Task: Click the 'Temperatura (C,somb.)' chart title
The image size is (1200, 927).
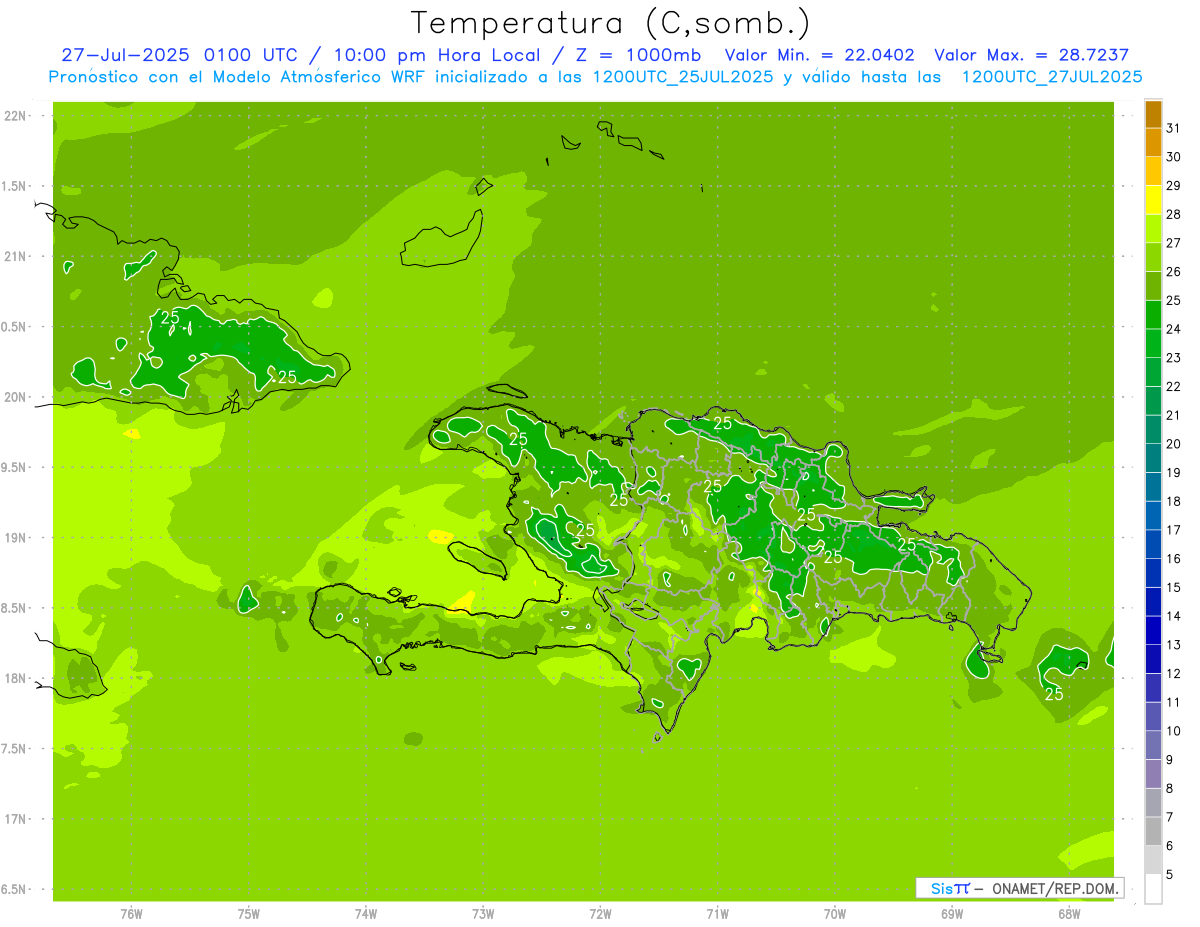Action: (610, 23)
